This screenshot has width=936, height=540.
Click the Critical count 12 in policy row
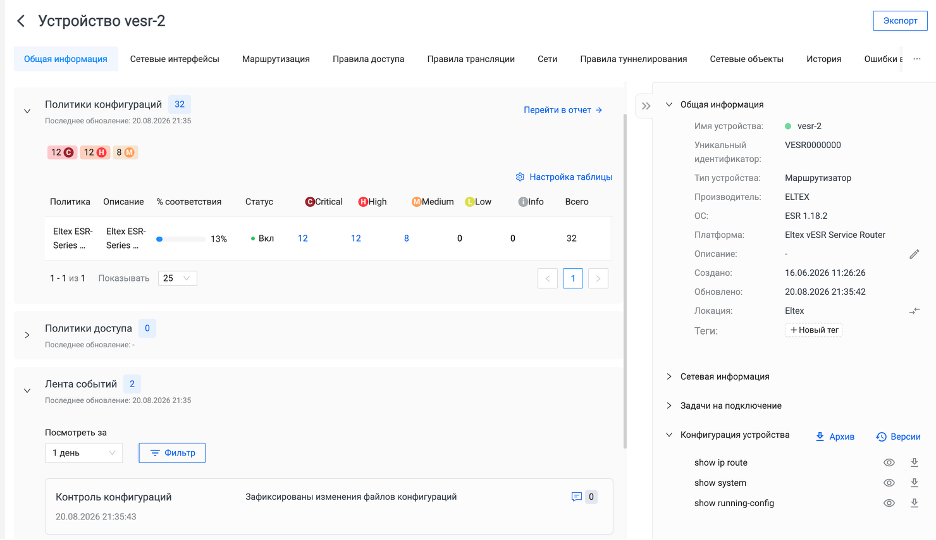tap(303, 238)
